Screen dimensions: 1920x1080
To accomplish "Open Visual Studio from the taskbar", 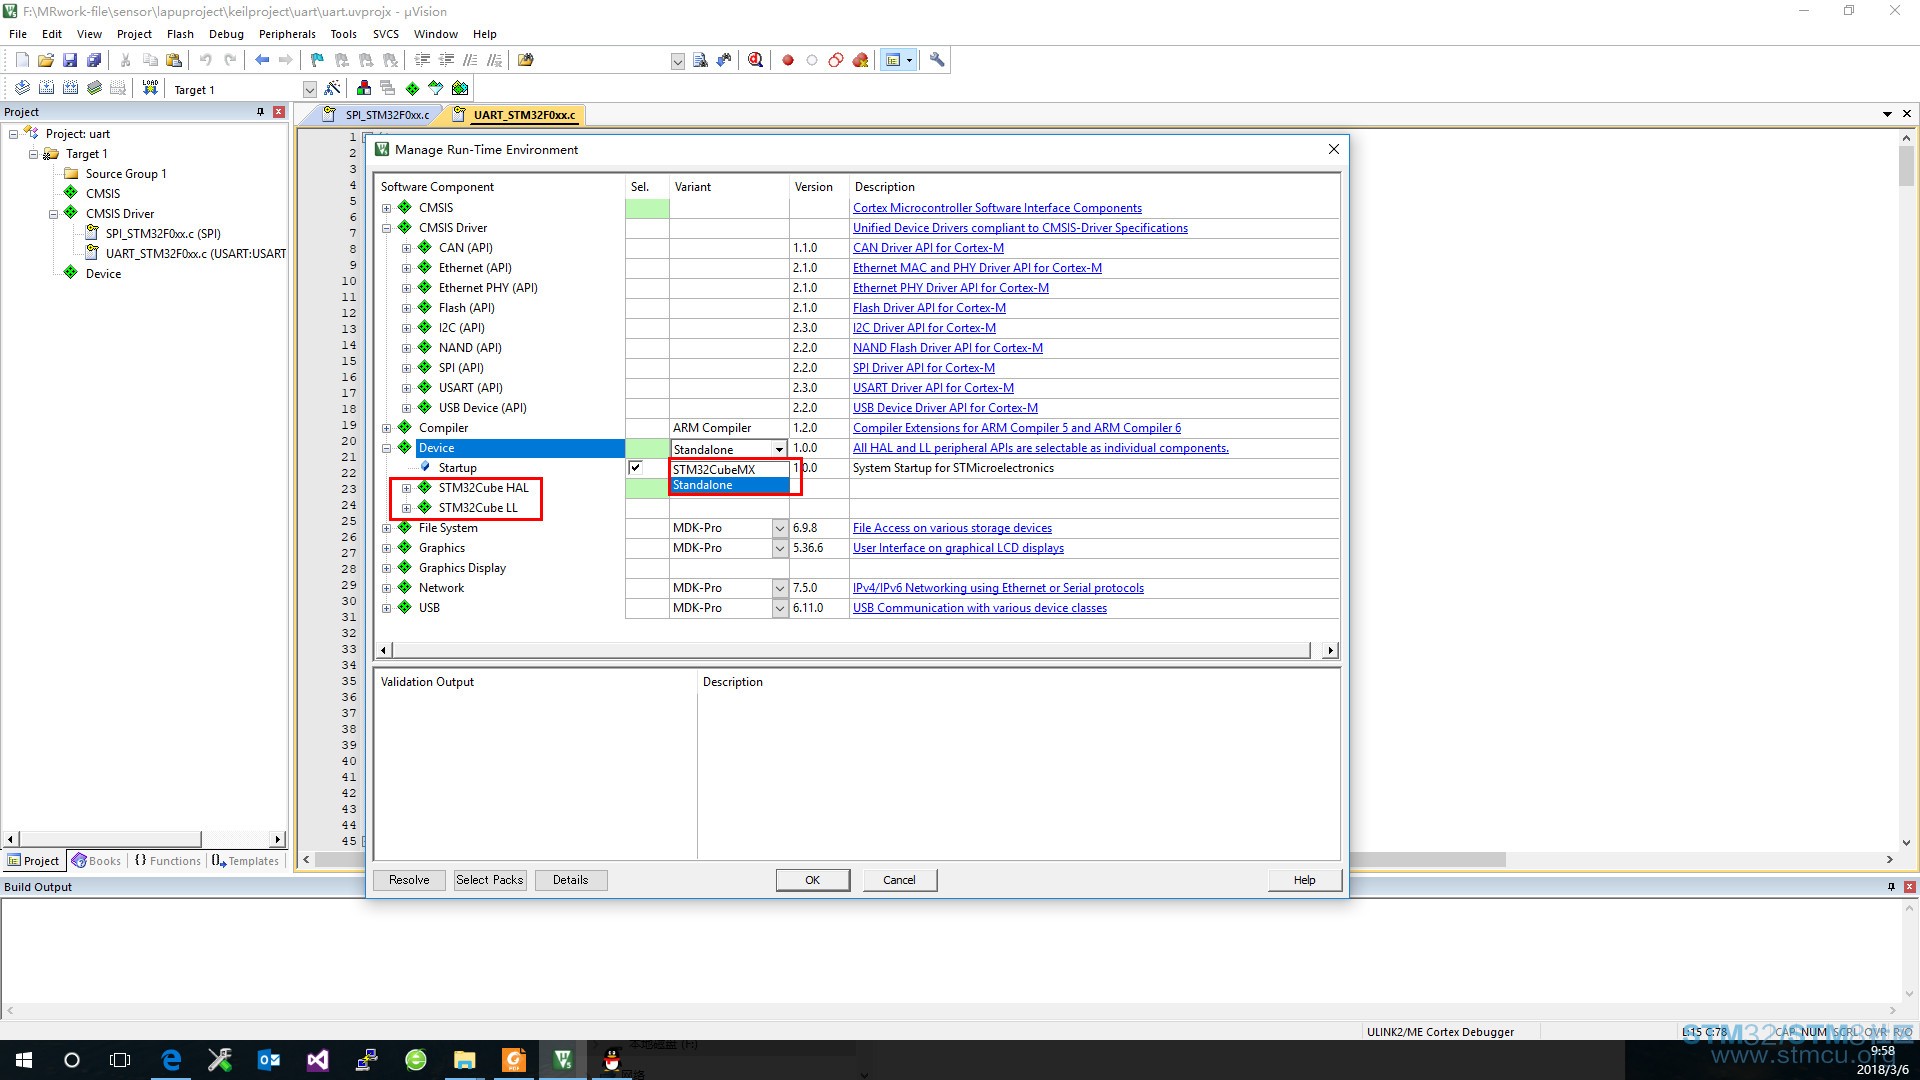I will pyautogui.click(x=317, y=1060).
